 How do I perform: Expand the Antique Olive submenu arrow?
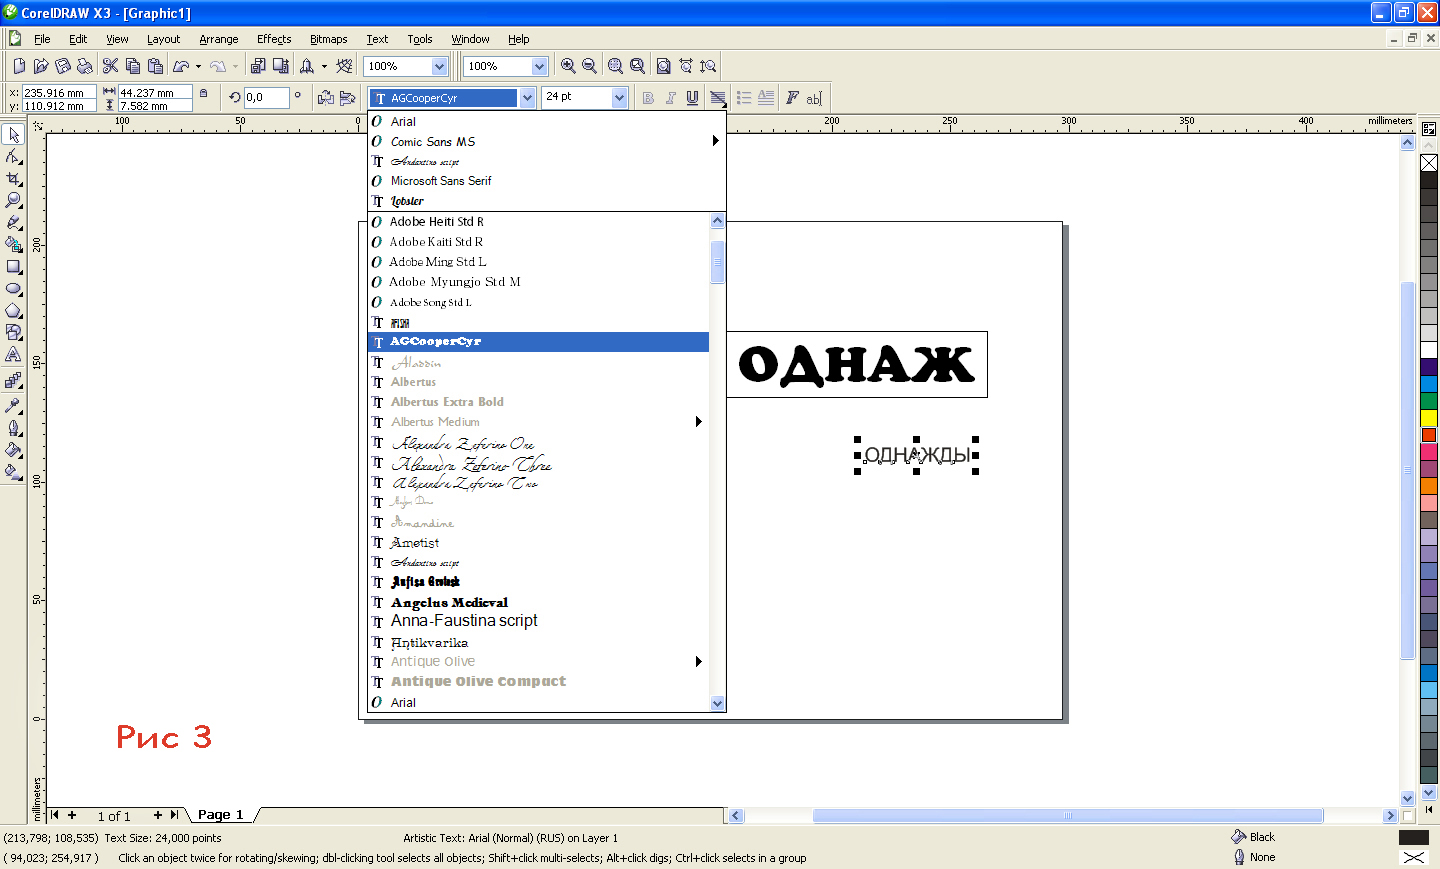[x=699, y=662]
